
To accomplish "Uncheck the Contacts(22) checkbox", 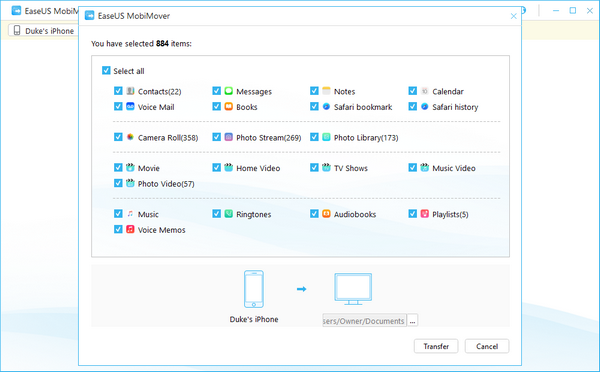I will (x=118, y=91).
